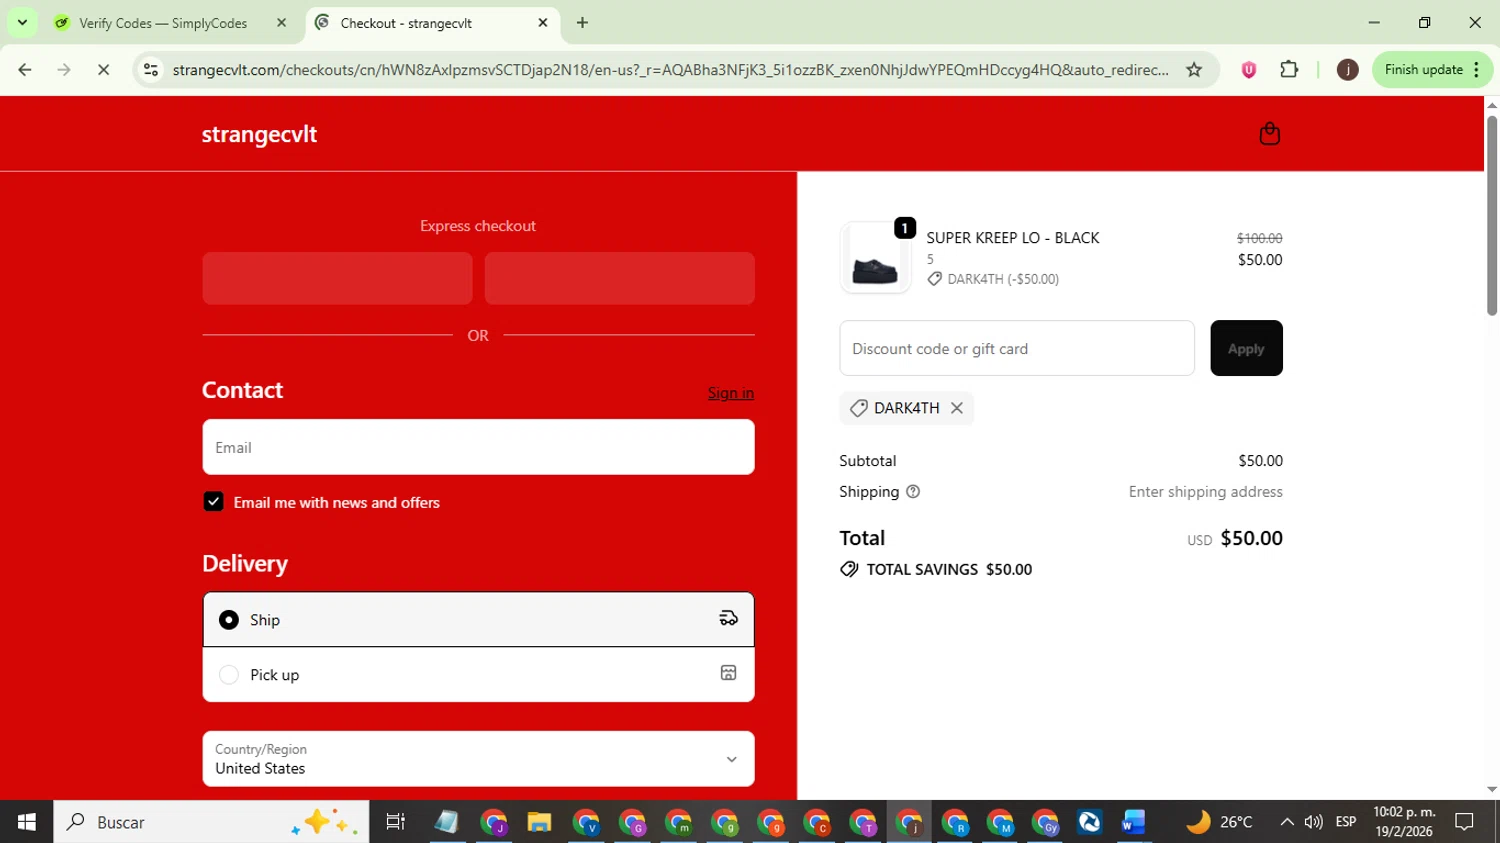Click the SUPER KREEP LO - BLACK product name
The width and height of the screenshot is (1500, 843).
(x=1012, y=238)
